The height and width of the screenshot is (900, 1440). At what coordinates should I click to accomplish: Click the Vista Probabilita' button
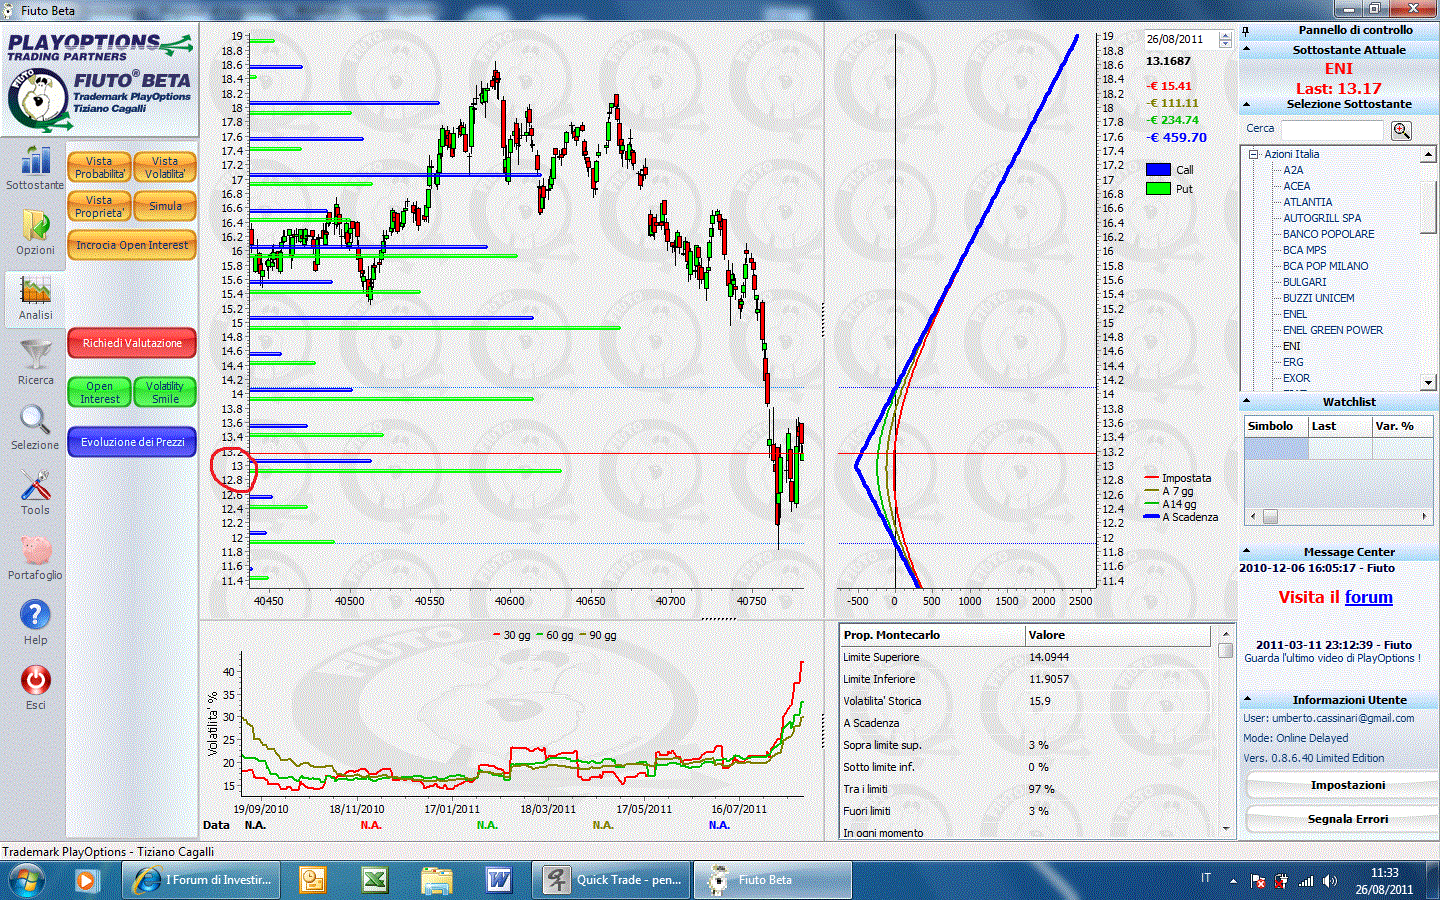(x=99, y=167)
